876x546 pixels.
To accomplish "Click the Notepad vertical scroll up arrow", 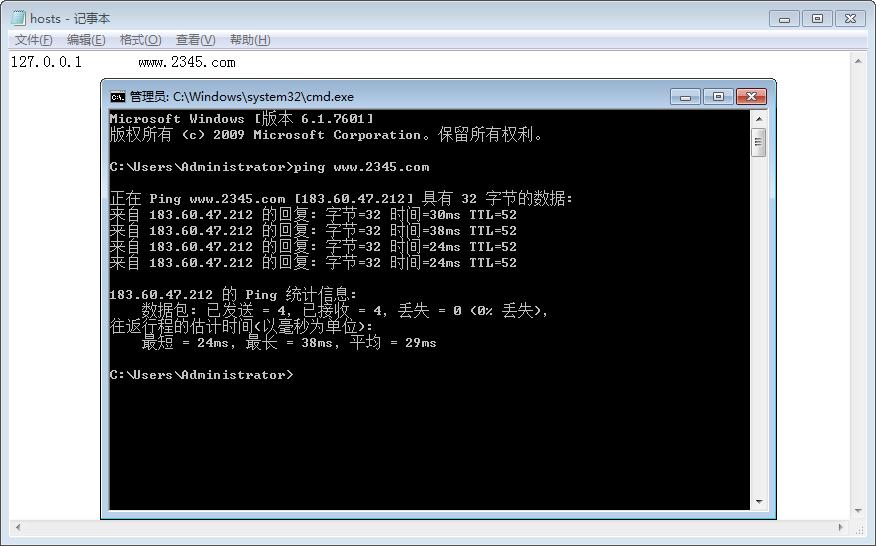I will 858,61.
